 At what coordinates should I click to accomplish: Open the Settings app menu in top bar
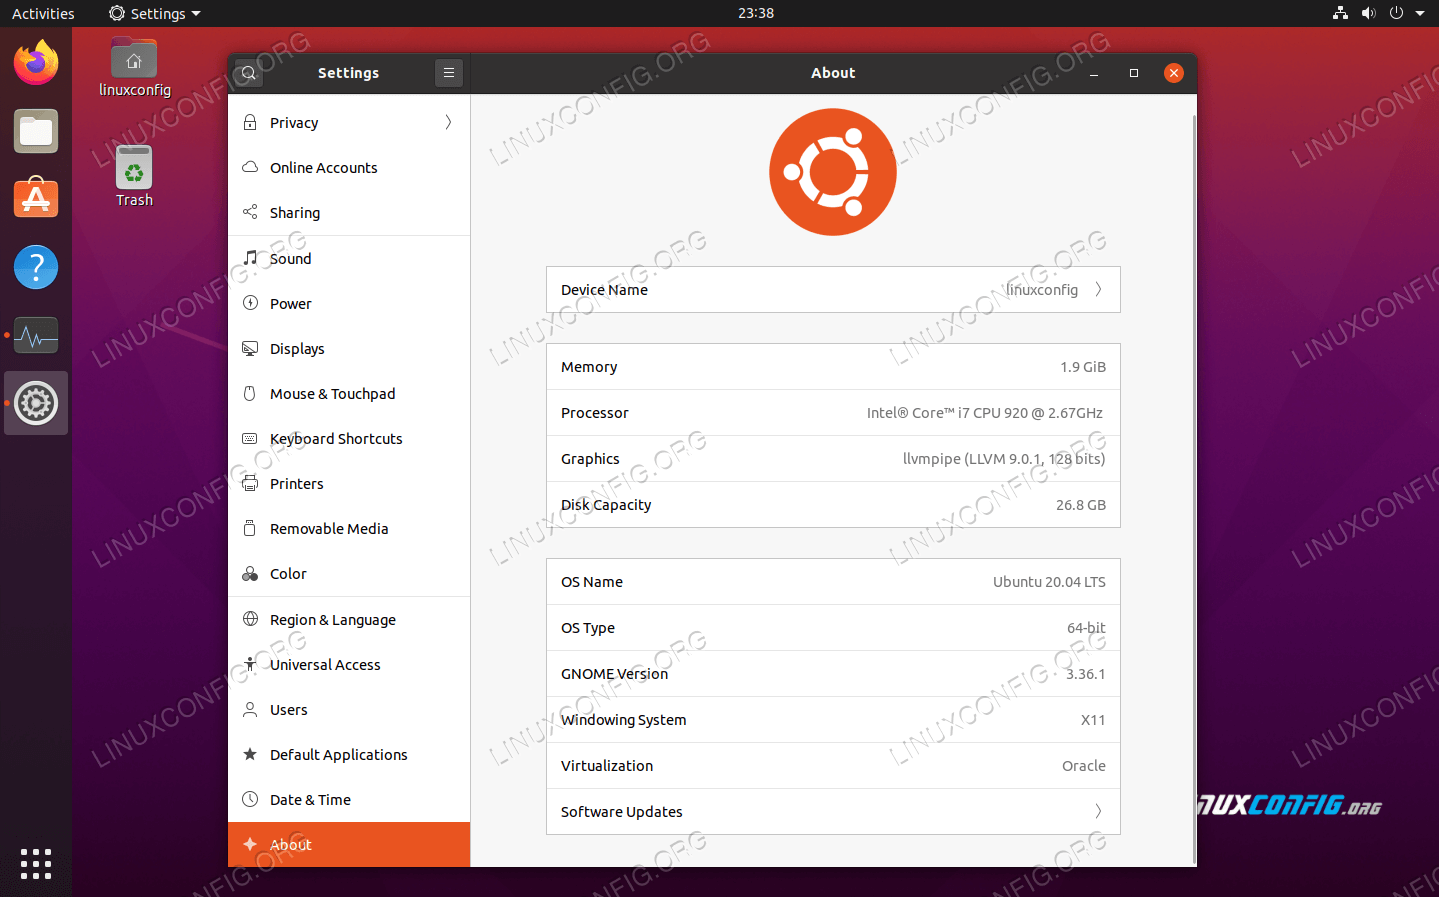coord(155,13)
